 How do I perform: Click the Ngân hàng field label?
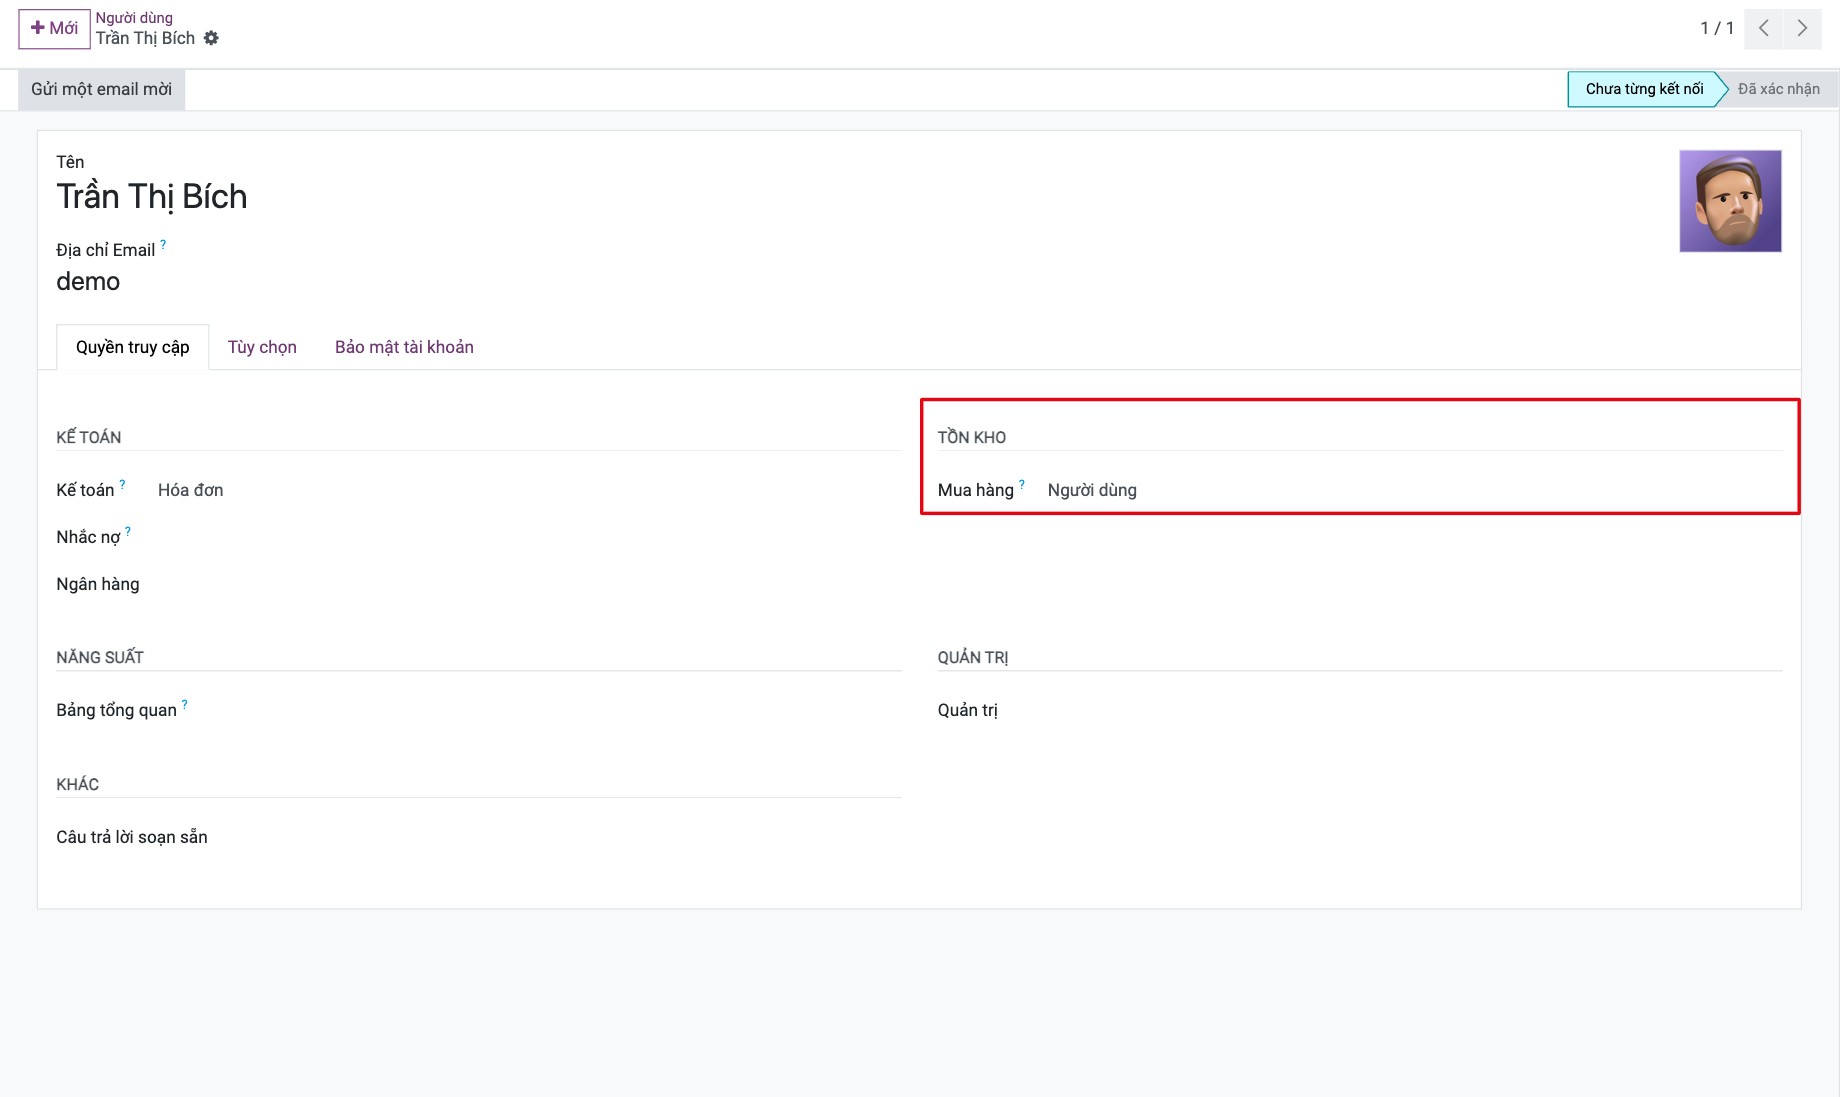pyautogui.click(x=98, y=584)
